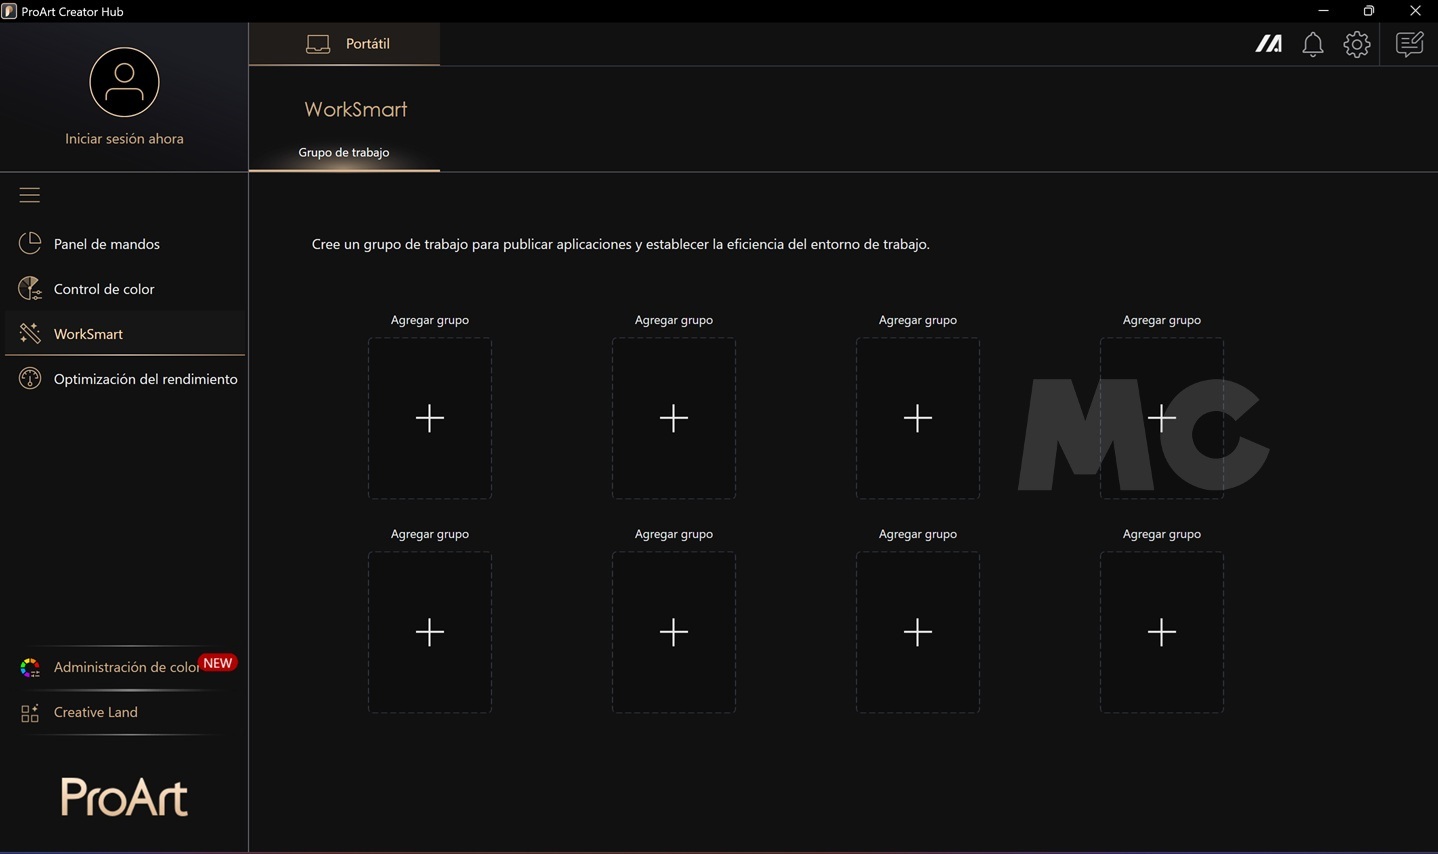Click the WorkSmart page heading above the tab

point(356,109)
